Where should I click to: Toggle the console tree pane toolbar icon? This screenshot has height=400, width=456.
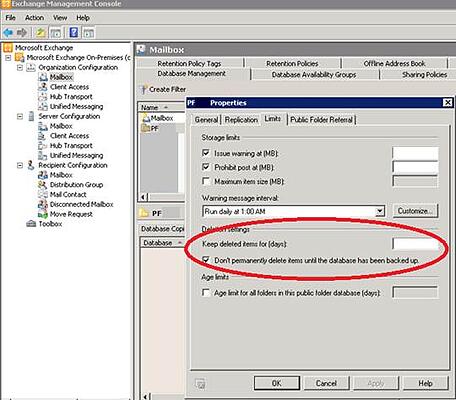click(55, 32)
